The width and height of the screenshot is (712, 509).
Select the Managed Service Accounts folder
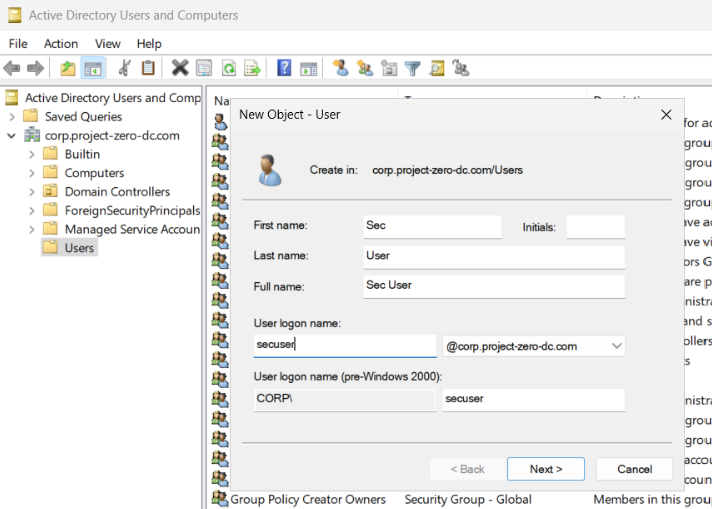pos(132,229)
